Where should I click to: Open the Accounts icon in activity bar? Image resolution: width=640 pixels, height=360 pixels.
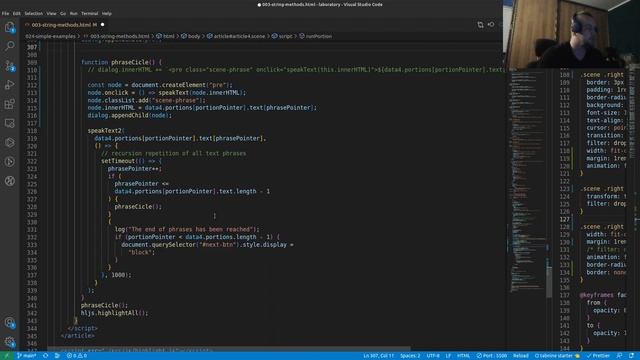click(9, 323)
